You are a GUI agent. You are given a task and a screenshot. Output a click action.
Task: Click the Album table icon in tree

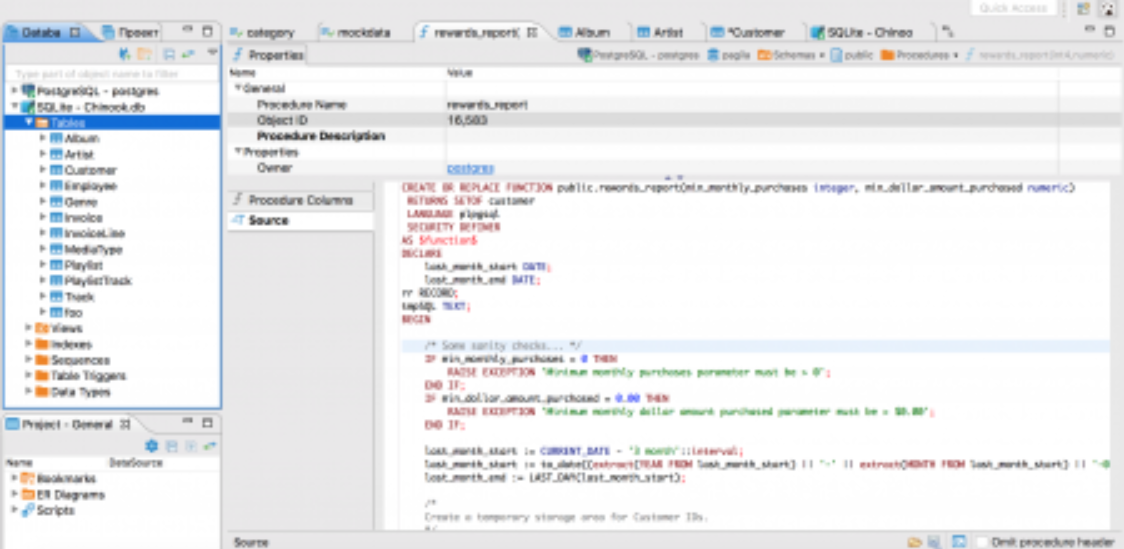[56, 139]
